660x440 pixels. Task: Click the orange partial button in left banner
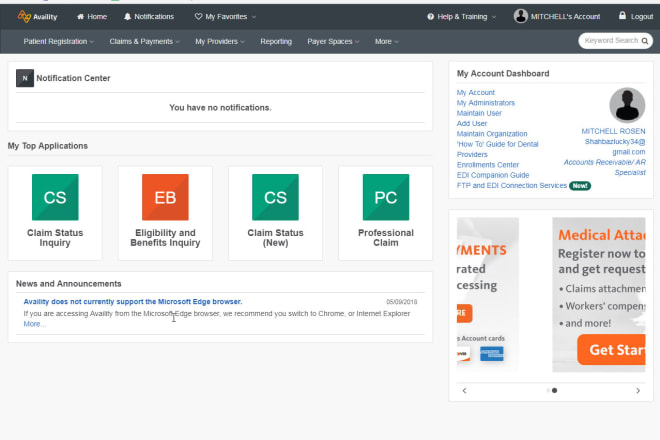point(464,313)
